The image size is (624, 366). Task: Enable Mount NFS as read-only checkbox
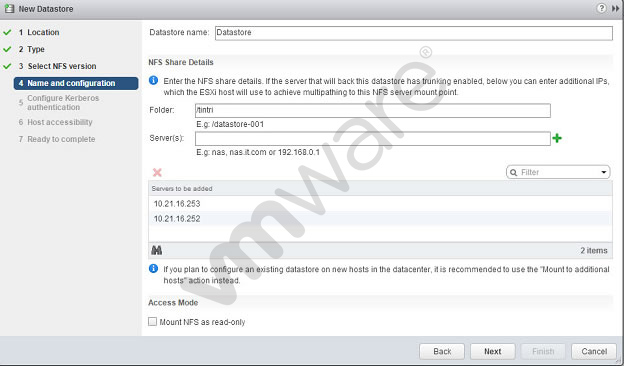(152, 321)
